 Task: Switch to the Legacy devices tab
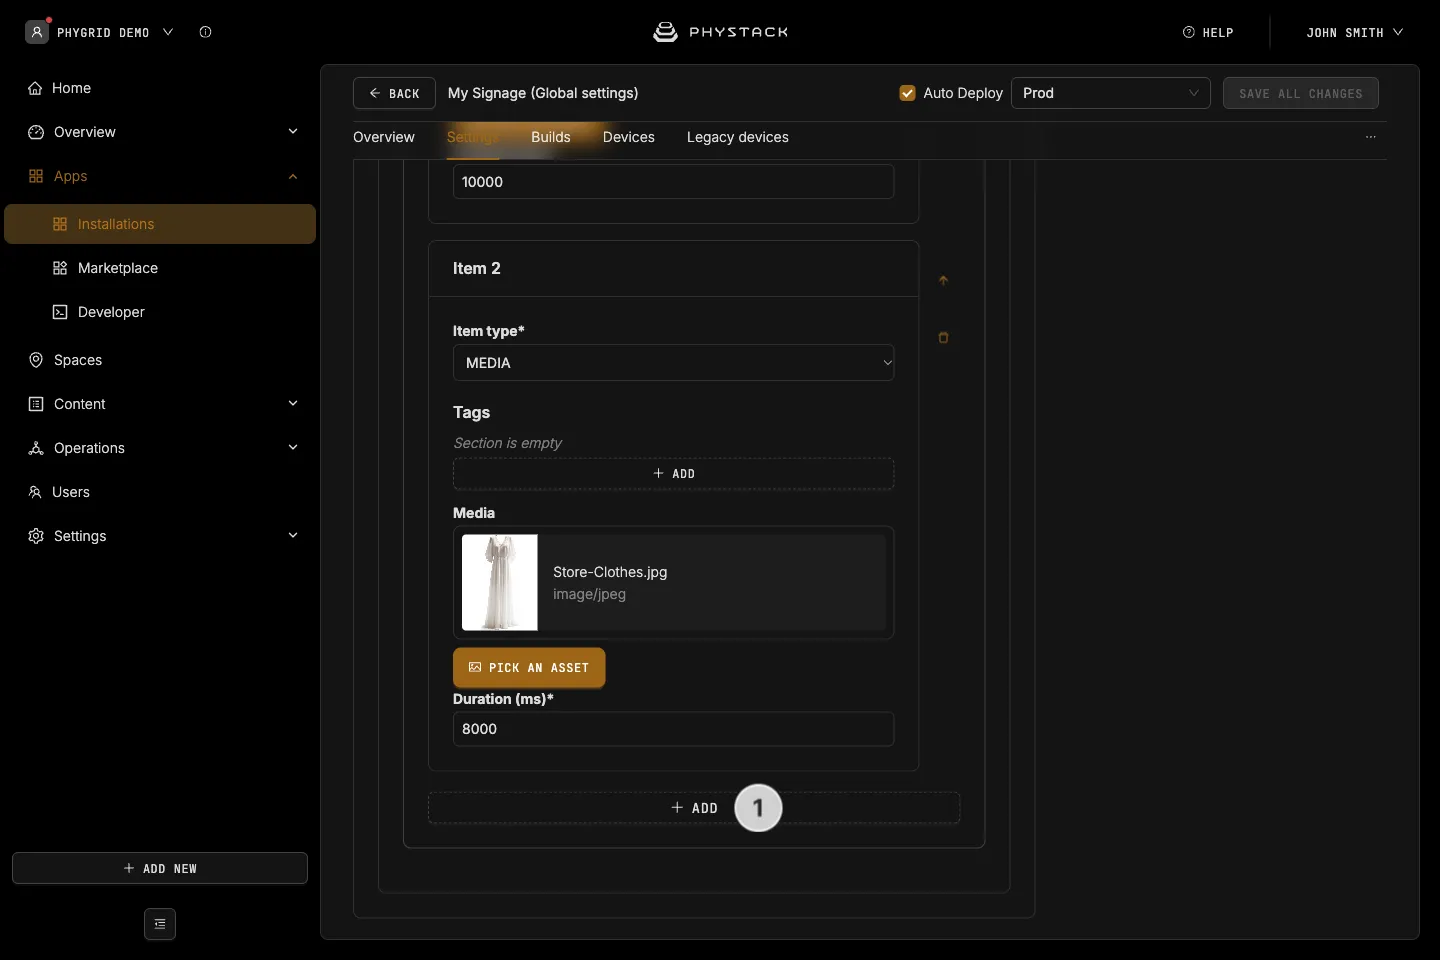(x=738, y=137)
